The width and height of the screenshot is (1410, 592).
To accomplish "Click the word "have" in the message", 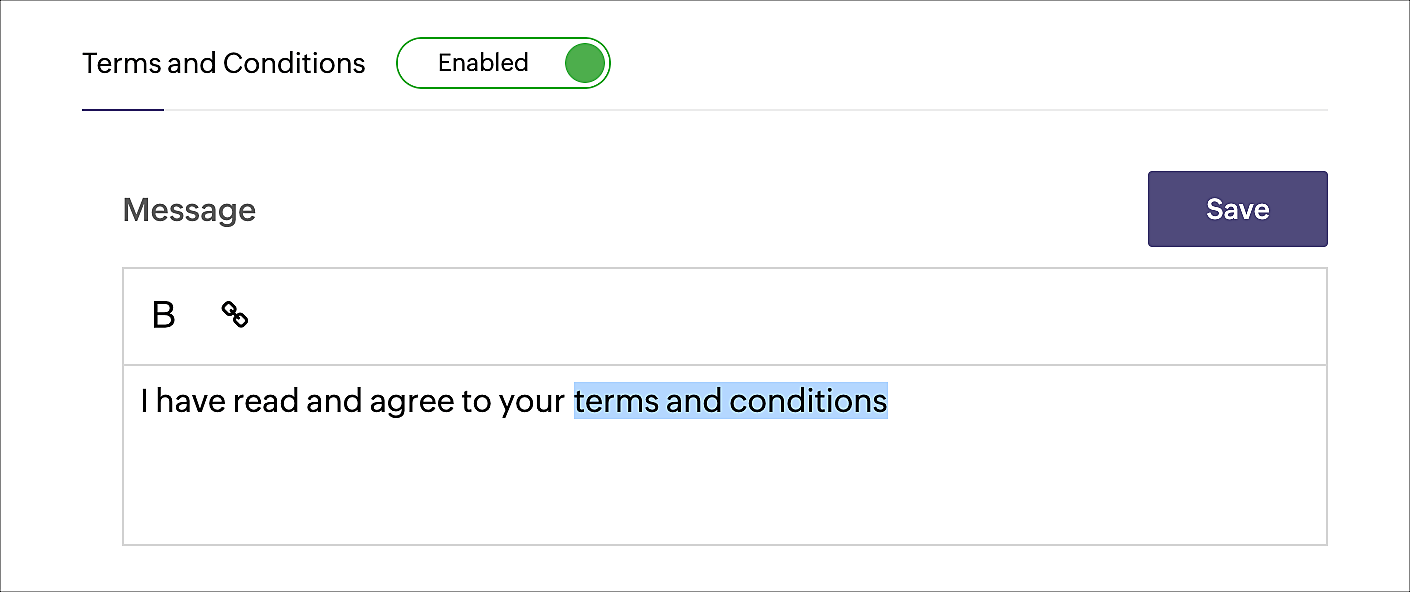I will coord(191,401).
